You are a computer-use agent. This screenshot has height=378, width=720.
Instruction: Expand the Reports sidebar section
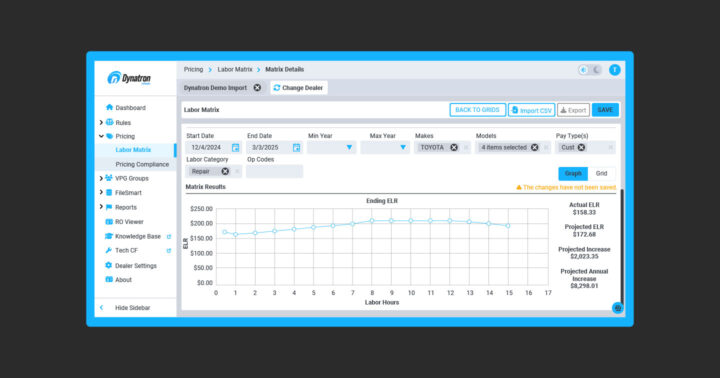click(101, 207)
